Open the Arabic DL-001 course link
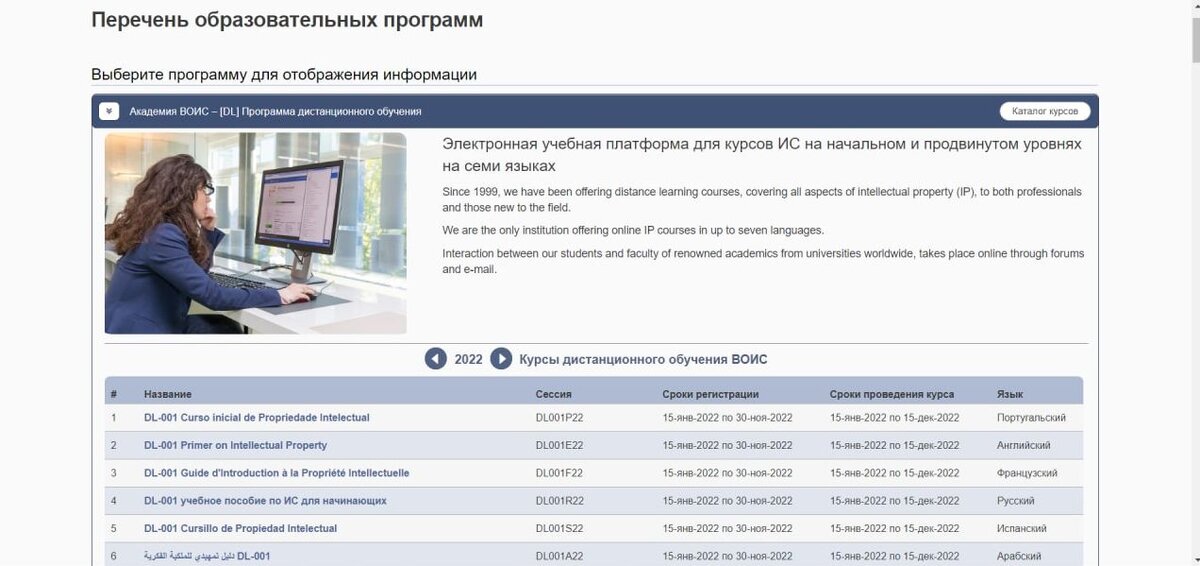The image size is (1200, 566). (207, 556)
